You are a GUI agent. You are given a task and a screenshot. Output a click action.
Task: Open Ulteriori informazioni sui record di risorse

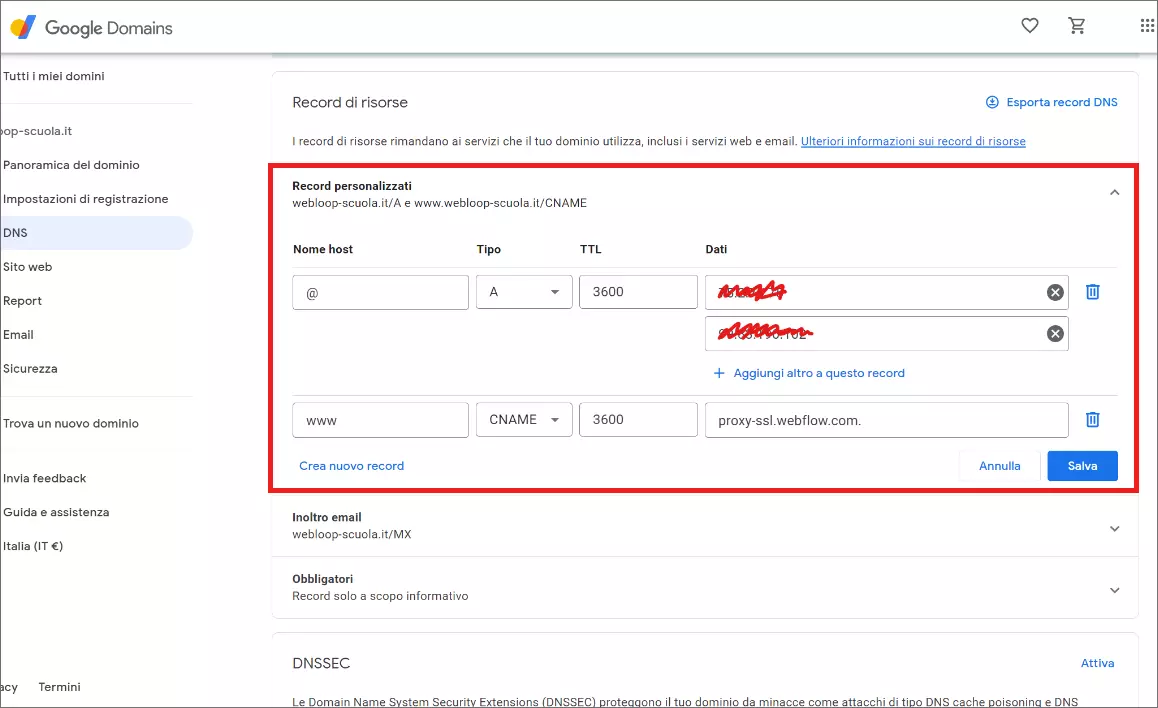tap(913, 141)
